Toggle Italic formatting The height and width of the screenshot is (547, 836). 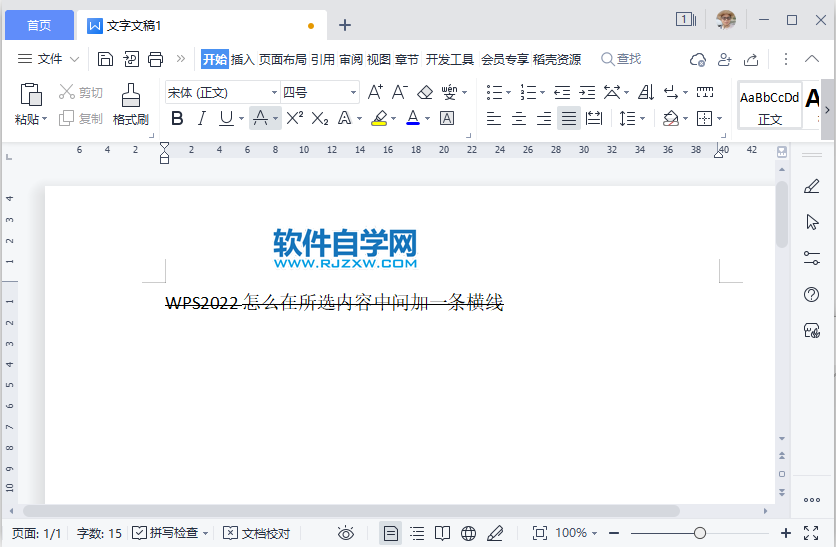point(202,118)
